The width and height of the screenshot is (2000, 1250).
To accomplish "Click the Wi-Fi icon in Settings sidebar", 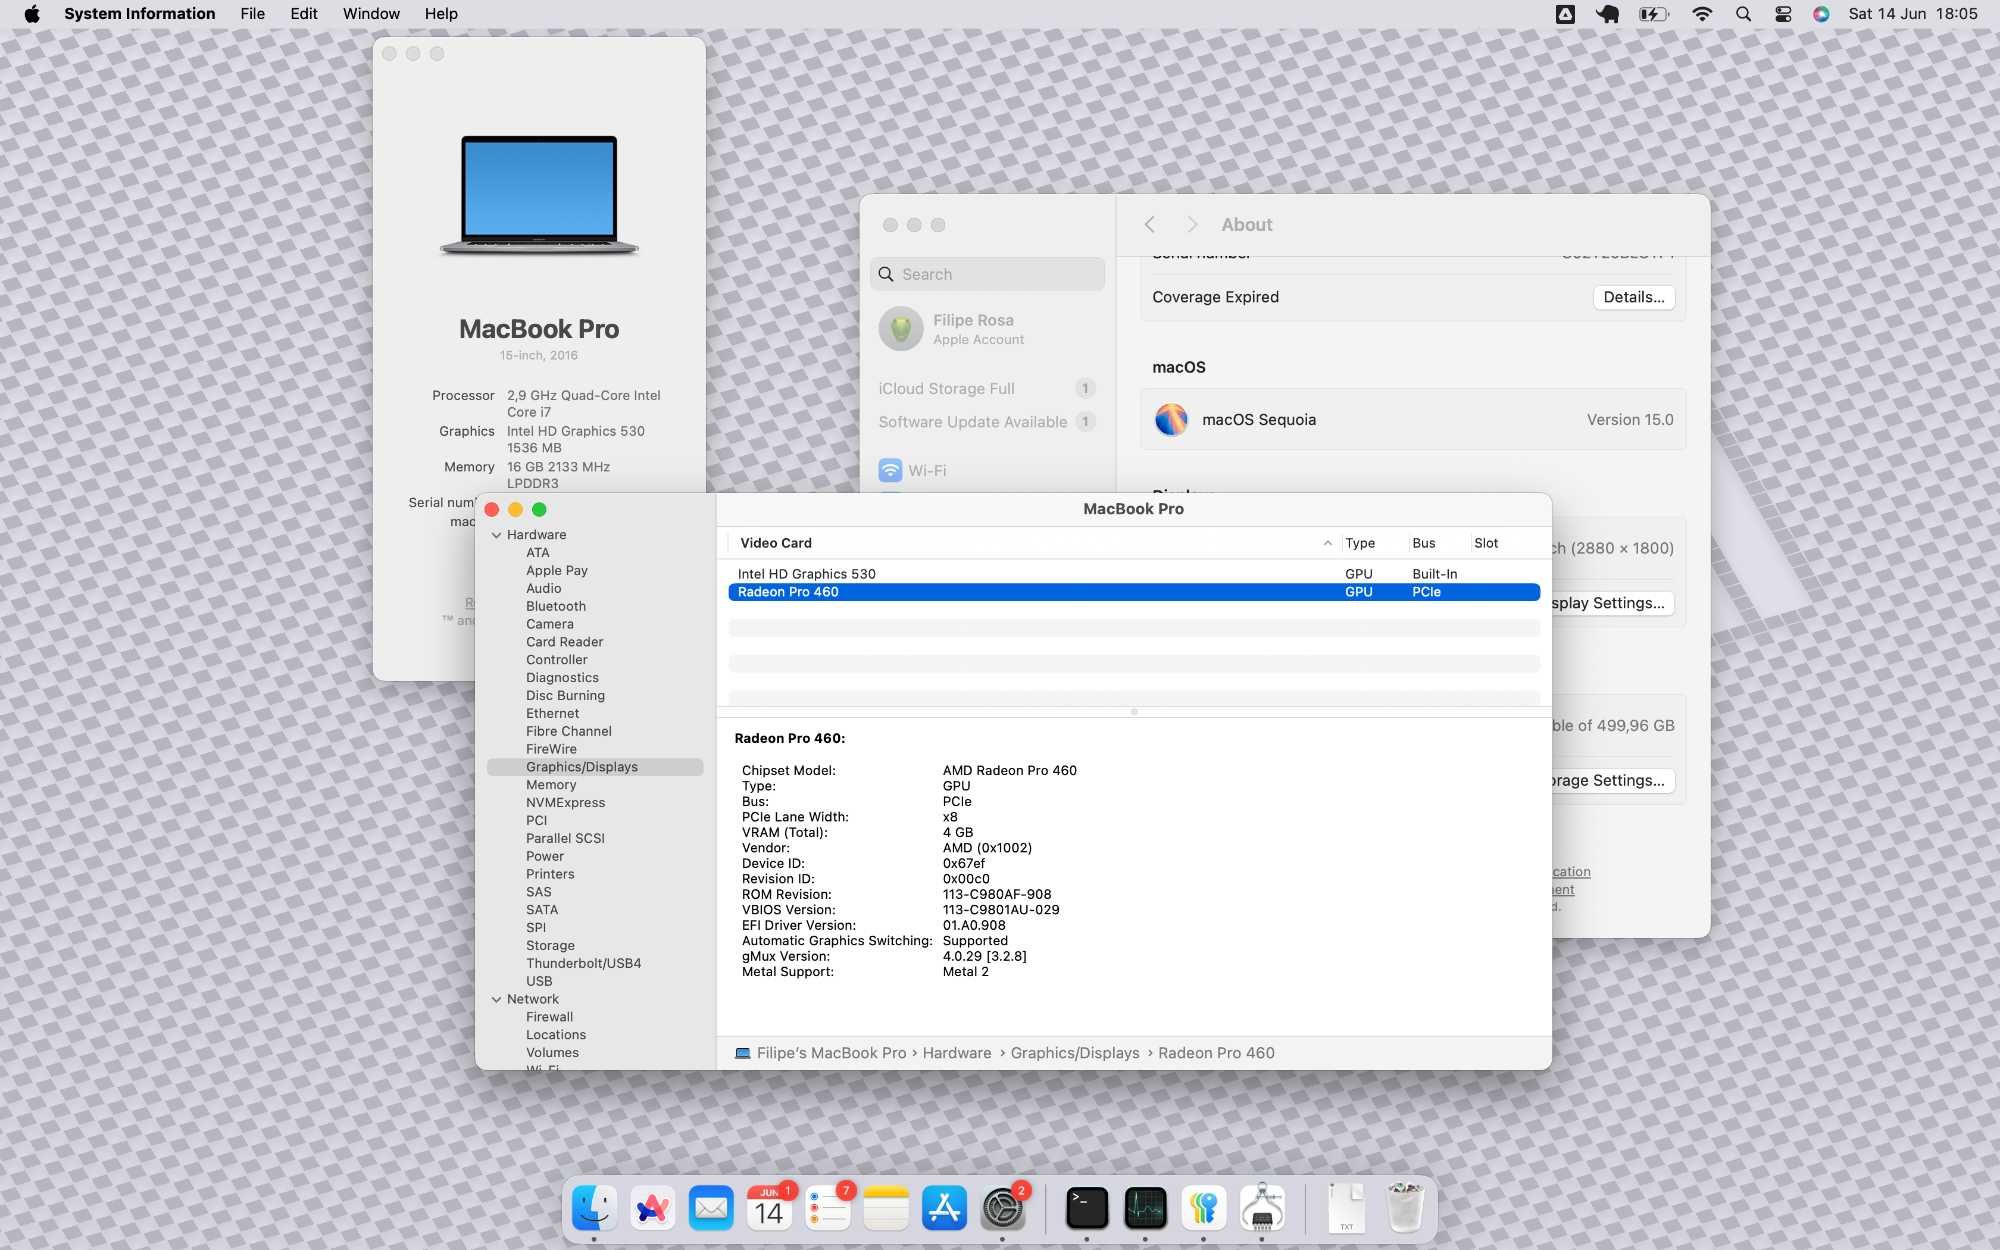I will (890, 470).
